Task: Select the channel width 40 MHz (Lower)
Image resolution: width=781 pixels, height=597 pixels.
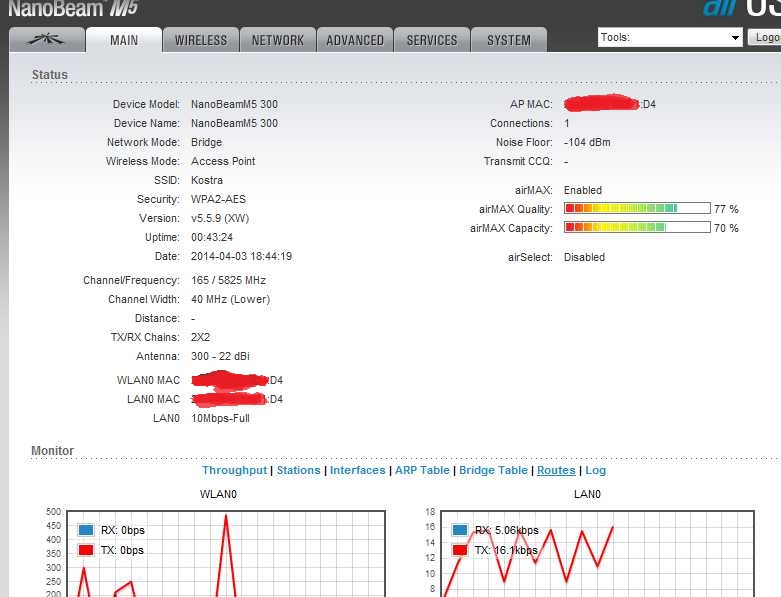Action: click(x=230, y=299)
